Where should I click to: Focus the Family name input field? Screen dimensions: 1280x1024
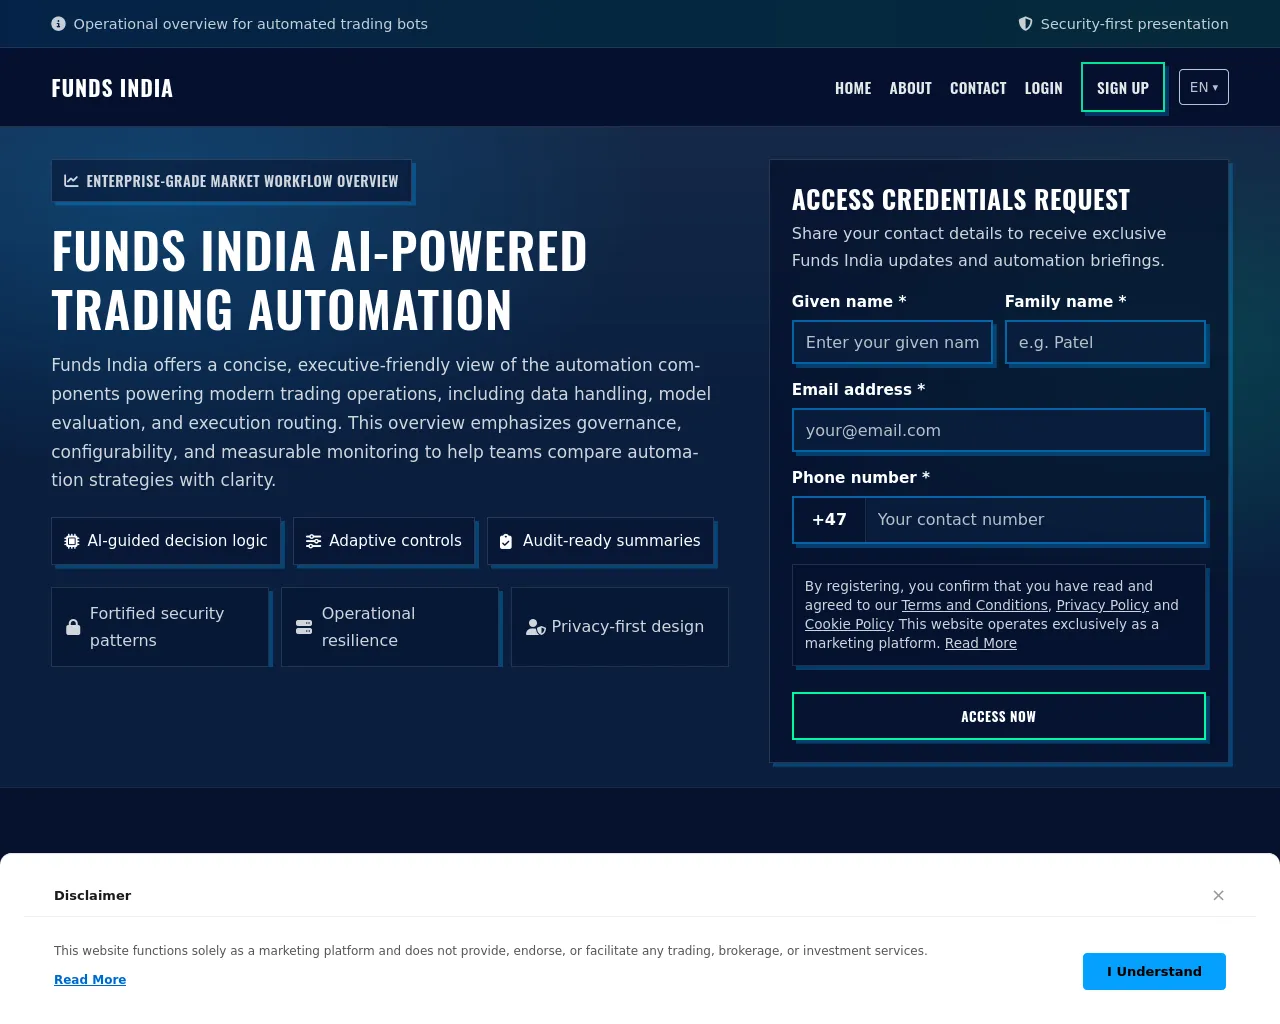tap(1105, 342)
